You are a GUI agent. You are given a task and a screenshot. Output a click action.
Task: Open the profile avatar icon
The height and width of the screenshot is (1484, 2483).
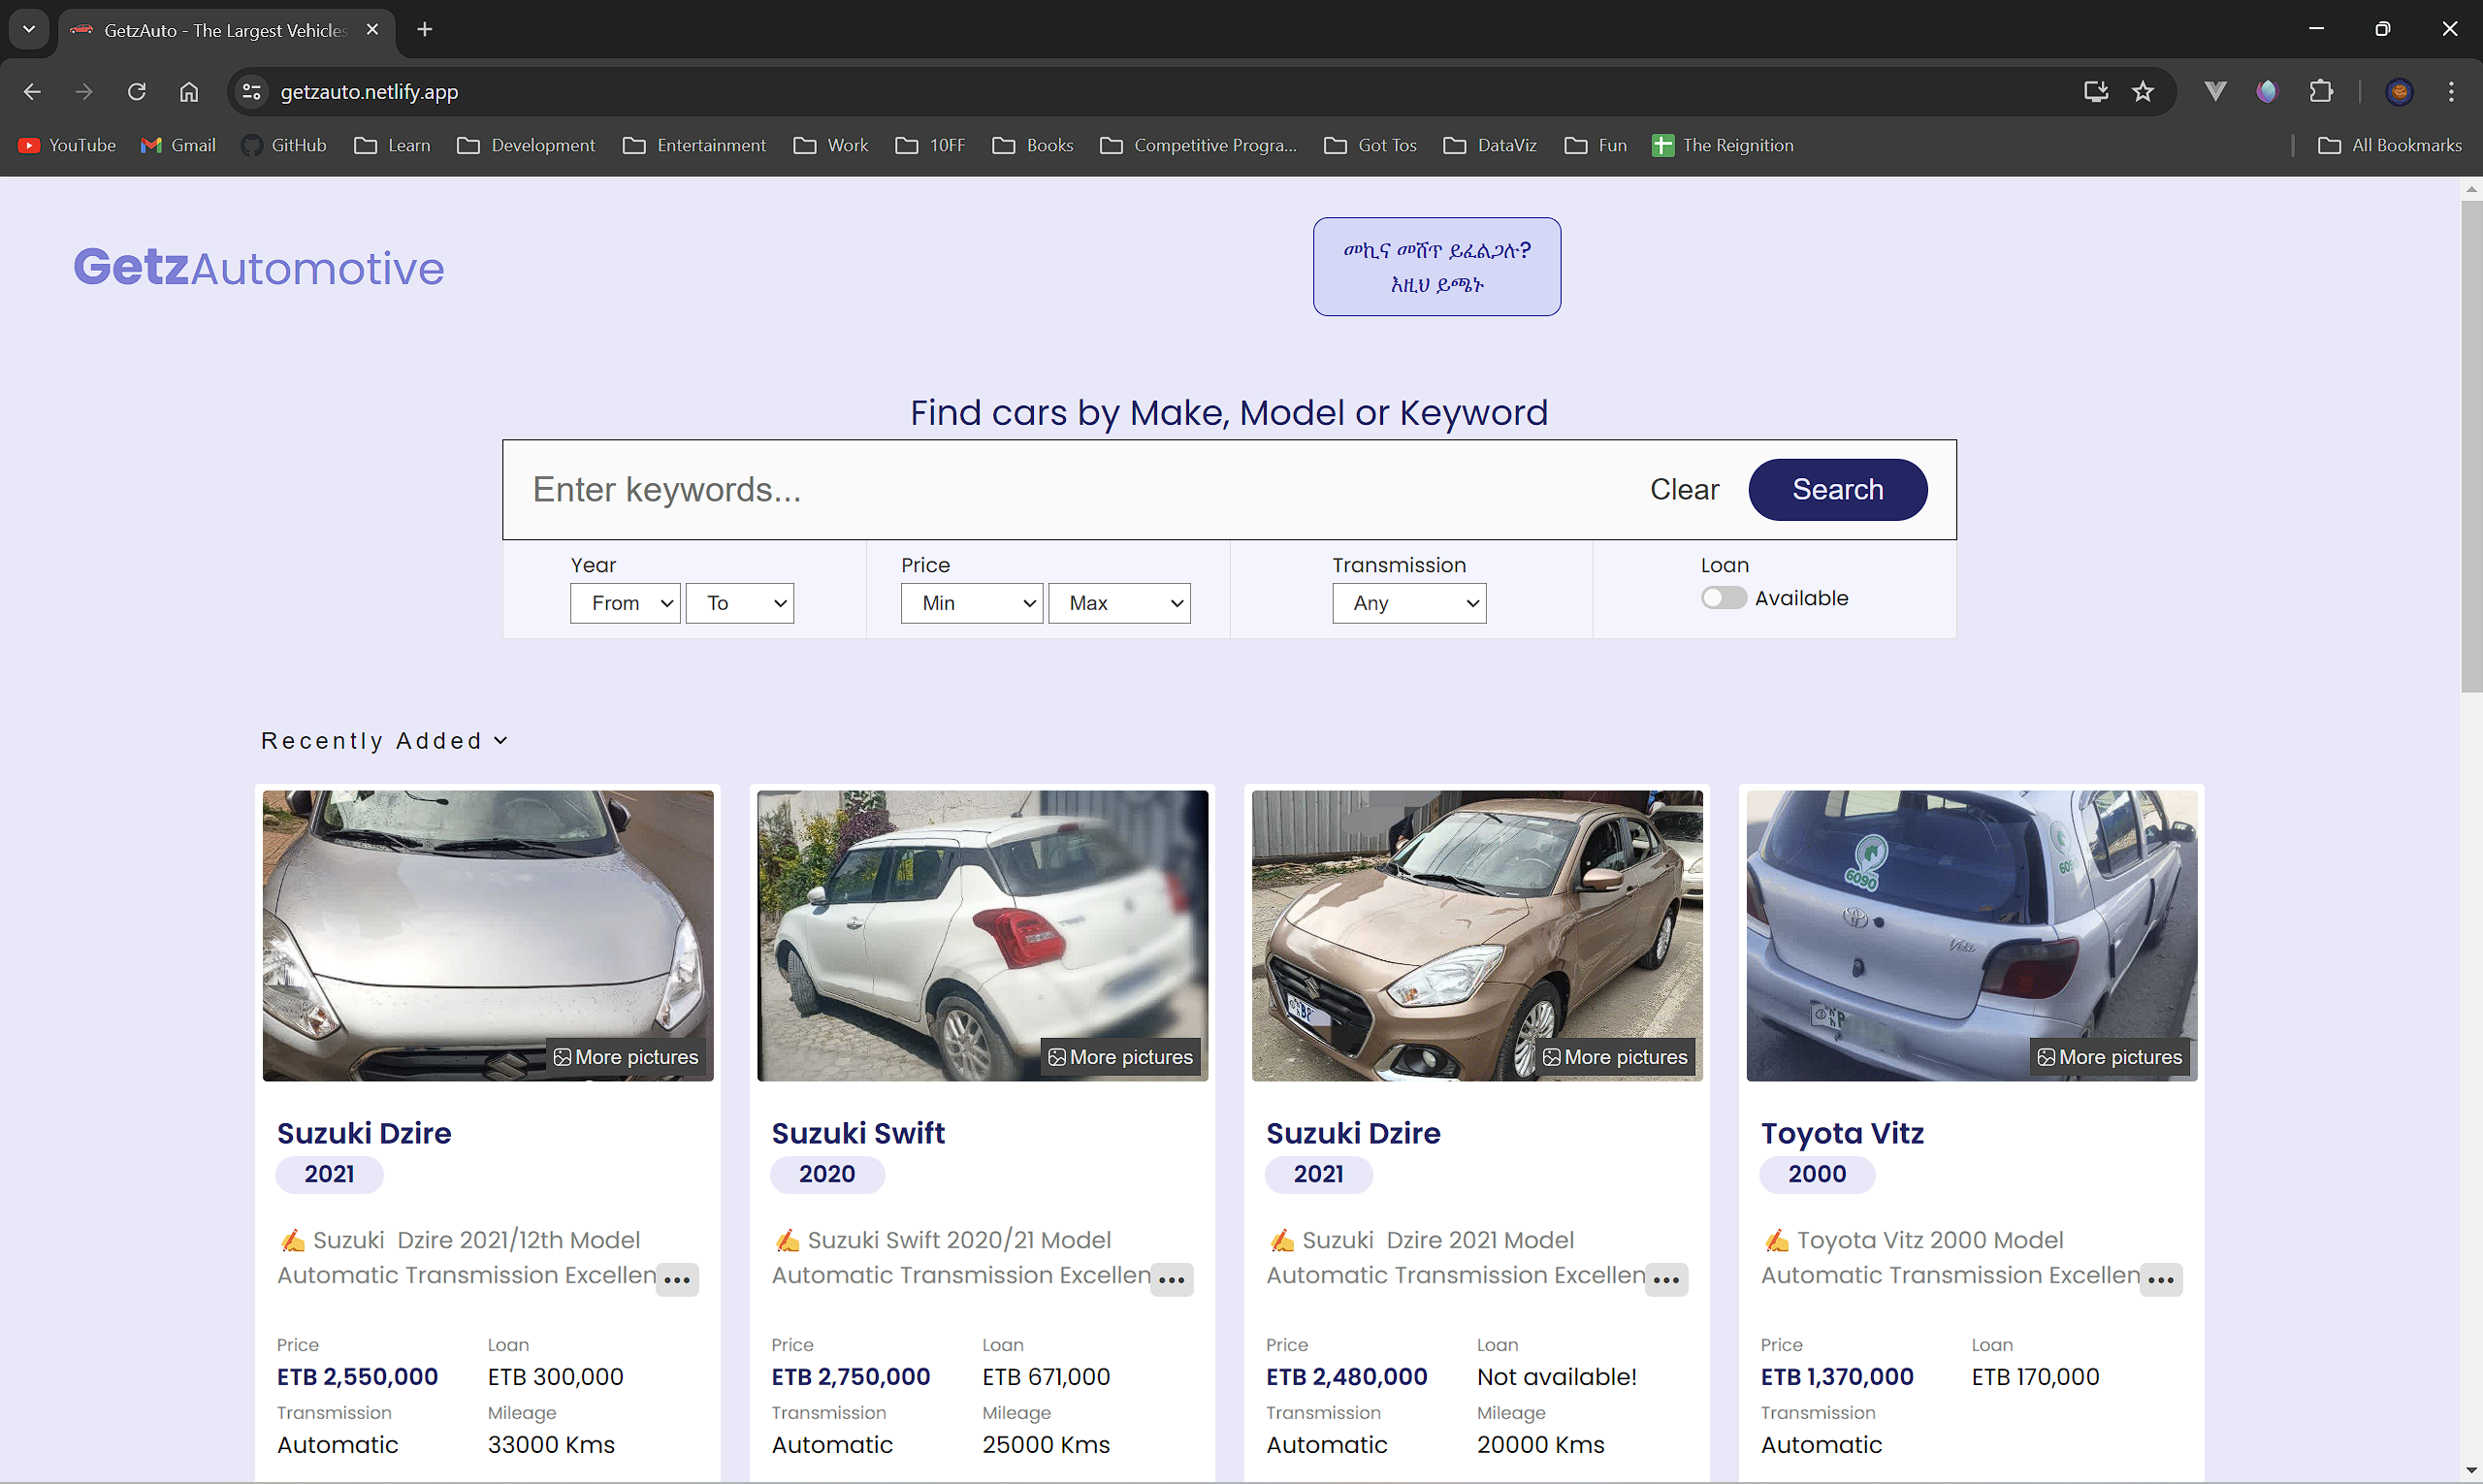point(2399,92)
